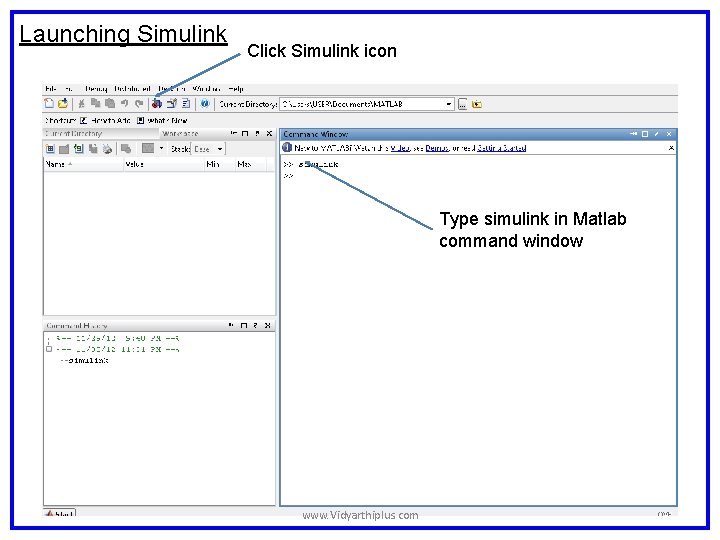Click the plot selection icon in Workspace
The image size is (720, 540).
coord(148,148)
